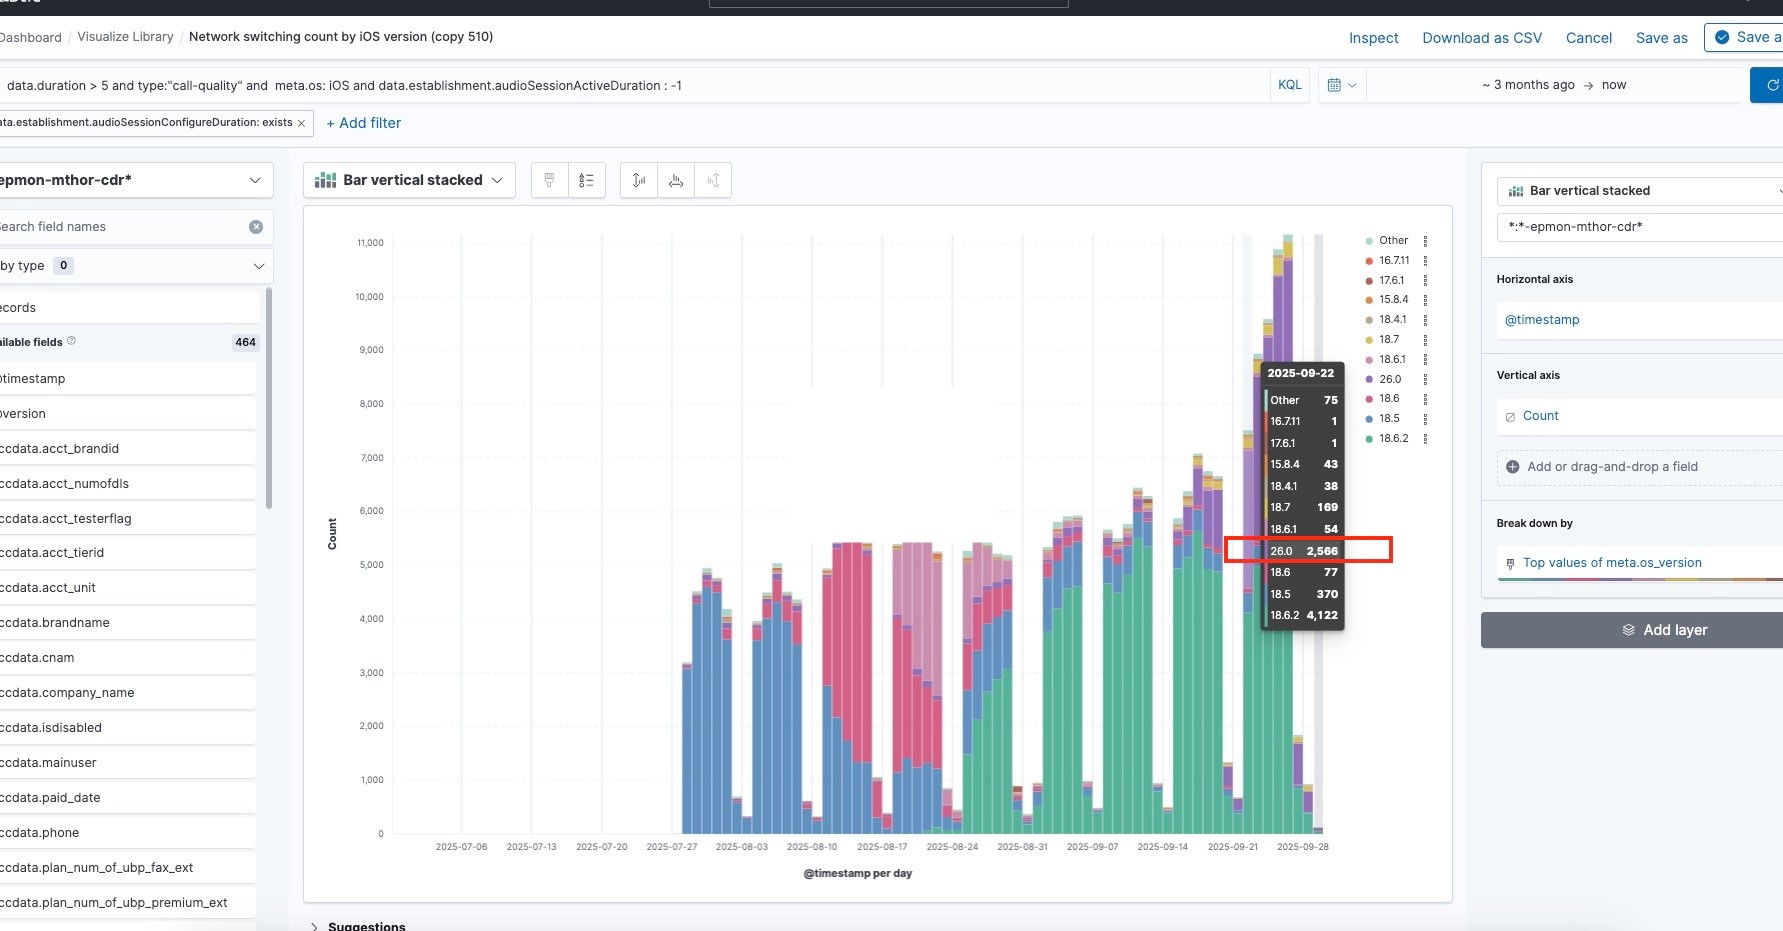
Task: Open left axis settings icon
Action: [x=639, y=180]
